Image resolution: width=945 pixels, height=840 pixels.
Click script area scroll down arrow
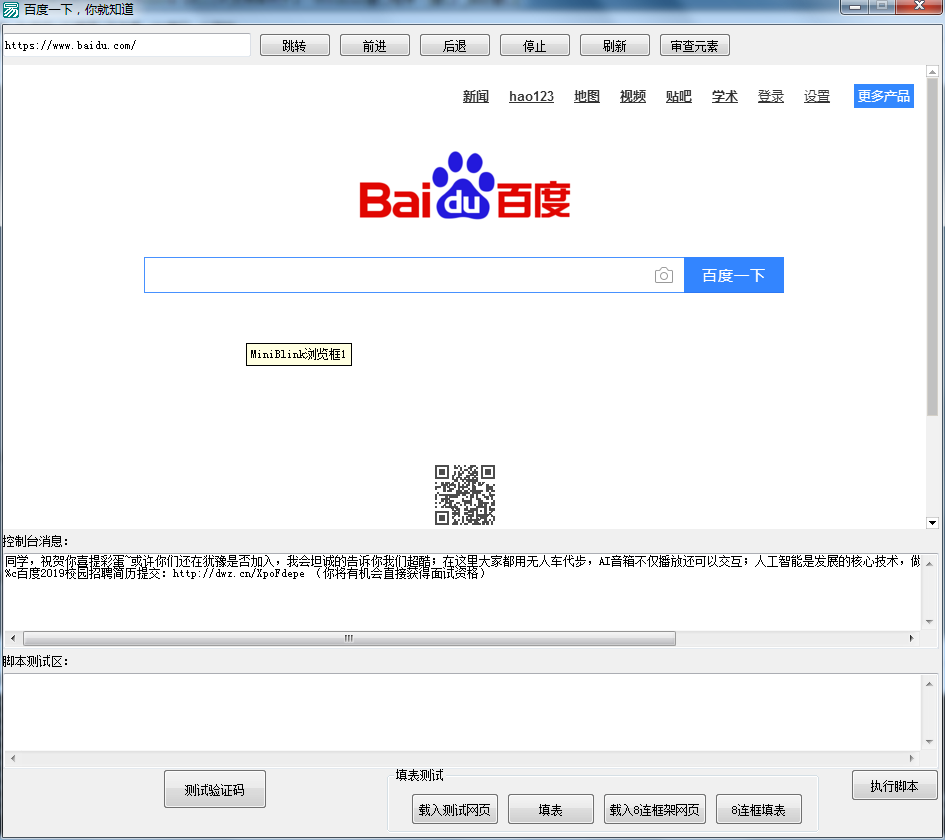pyautogui.click(x=929, y=742)
